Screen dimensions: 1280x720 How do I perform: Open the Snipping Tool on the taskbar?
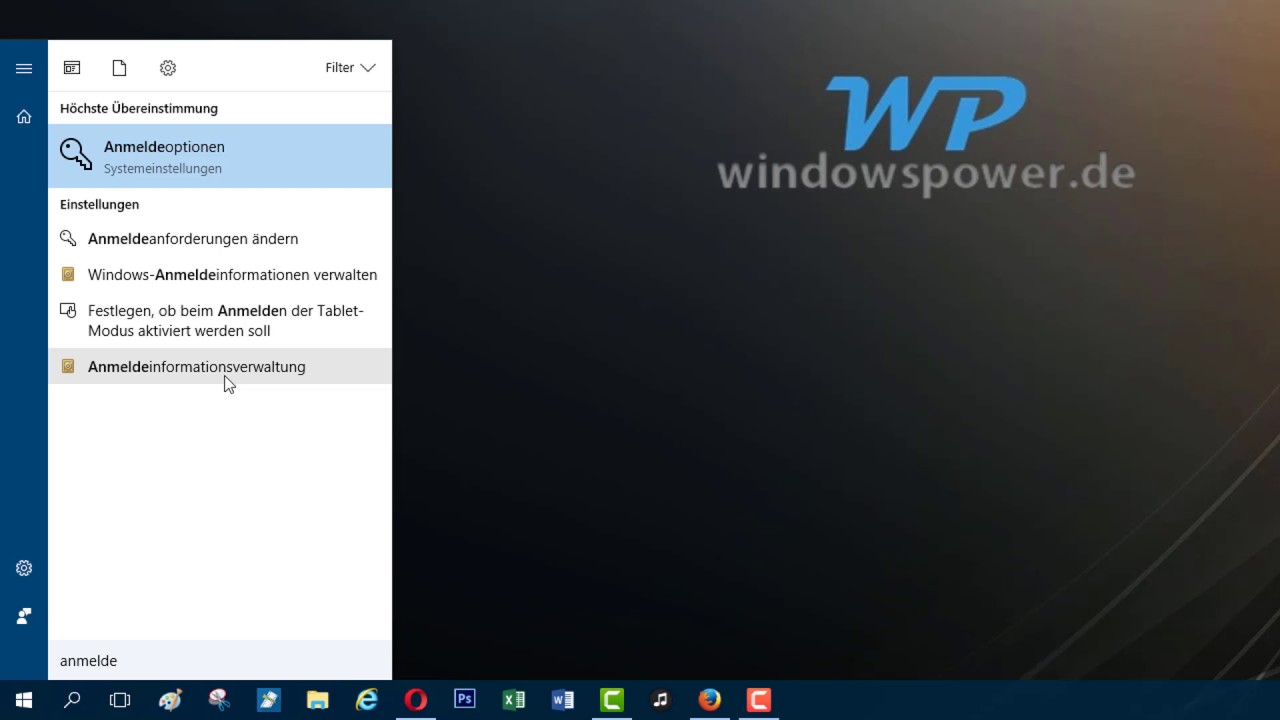click(219, 700)
